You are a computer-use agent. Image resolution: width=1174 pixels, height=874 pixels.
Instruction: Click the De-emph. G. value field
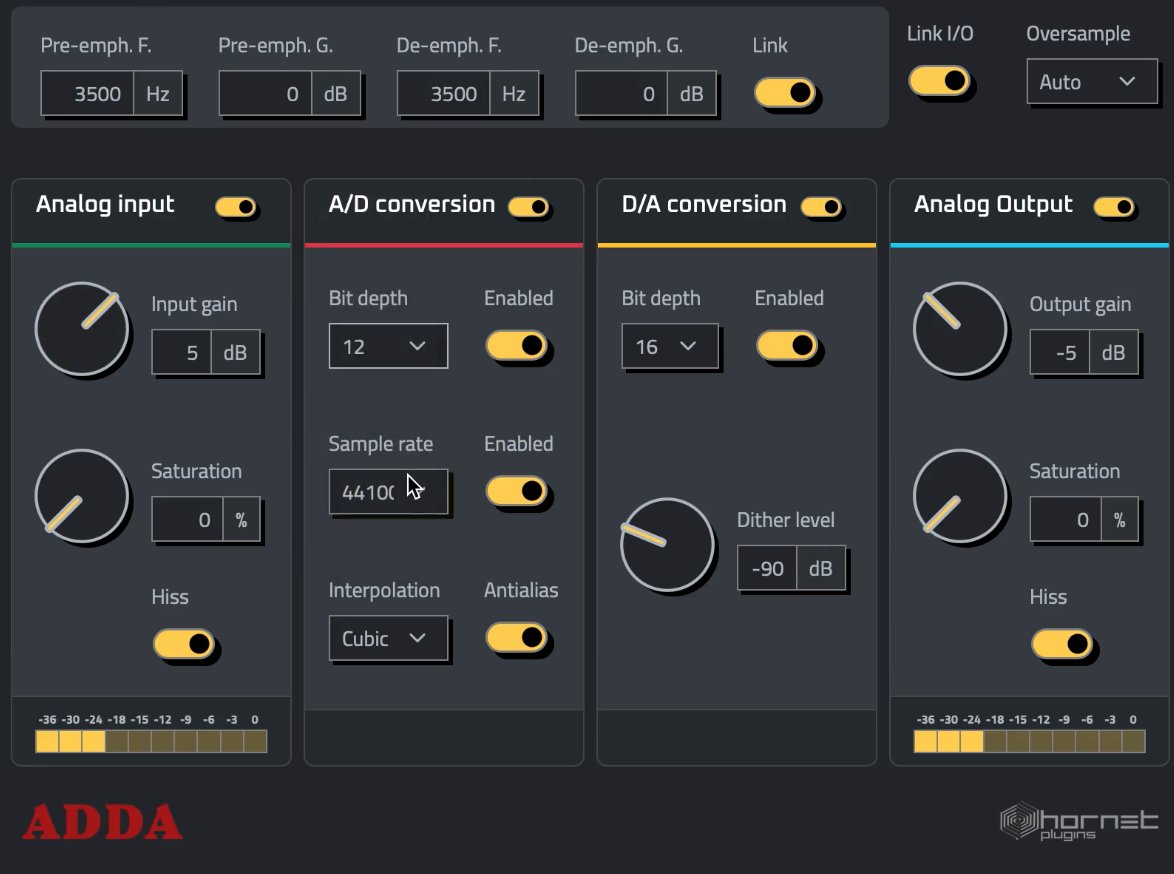tap(621, 94)
